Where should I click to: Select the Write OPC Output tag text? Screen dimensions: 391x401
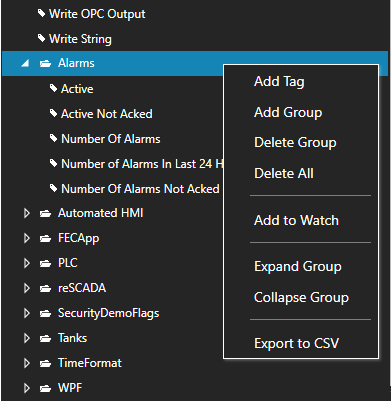(97, 14)
